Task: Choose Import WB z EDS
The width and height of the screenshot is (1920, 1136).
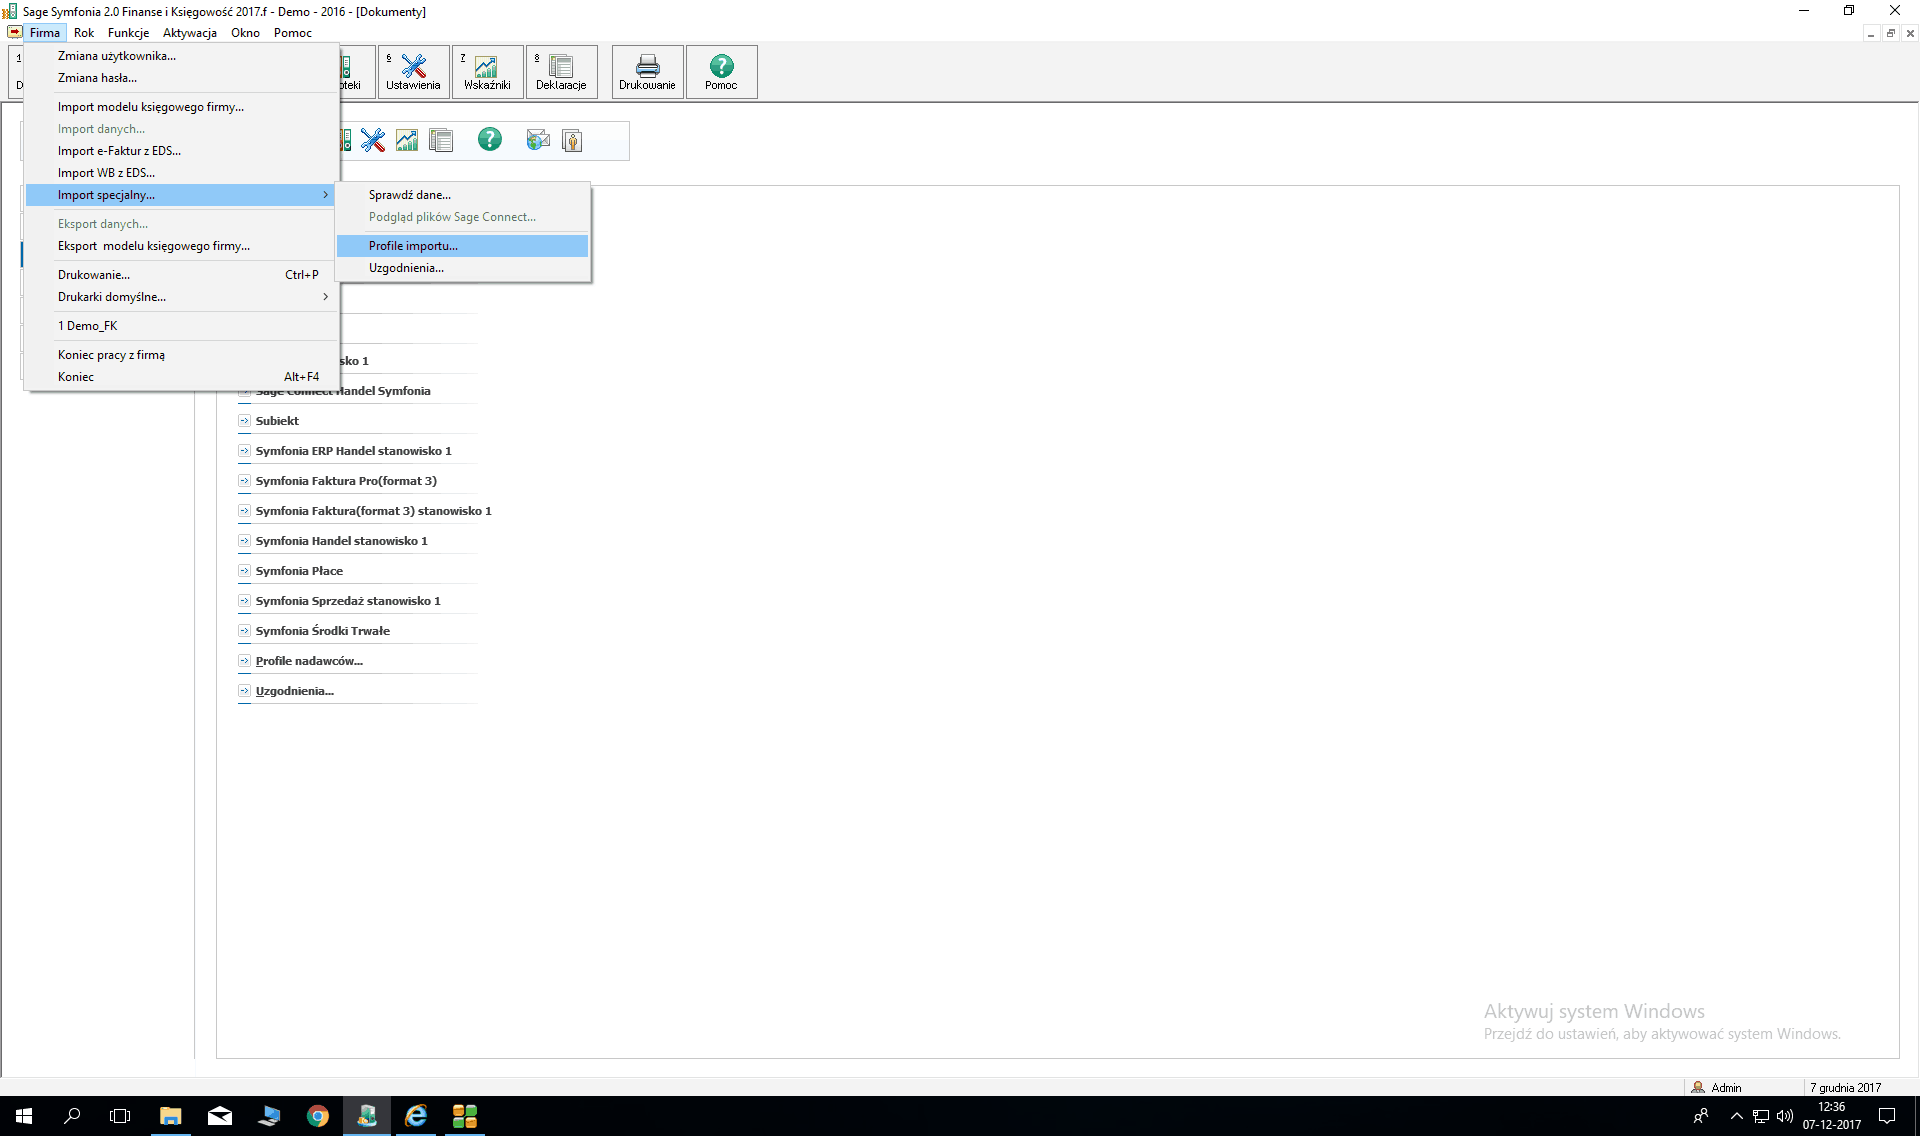Action: pyautogui.click(x=179, y=173)
